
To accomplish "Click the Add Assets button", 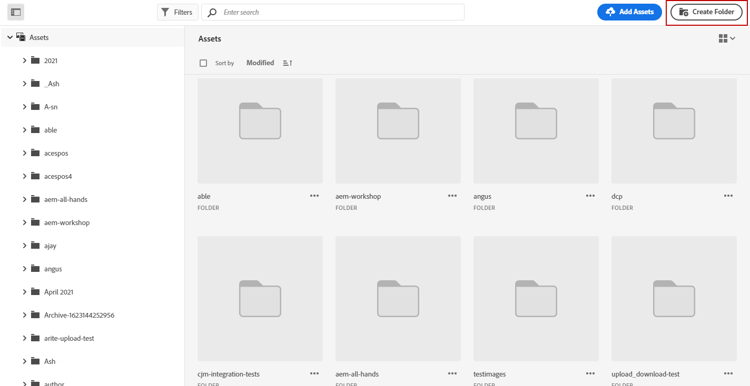I will pos(629,12).
